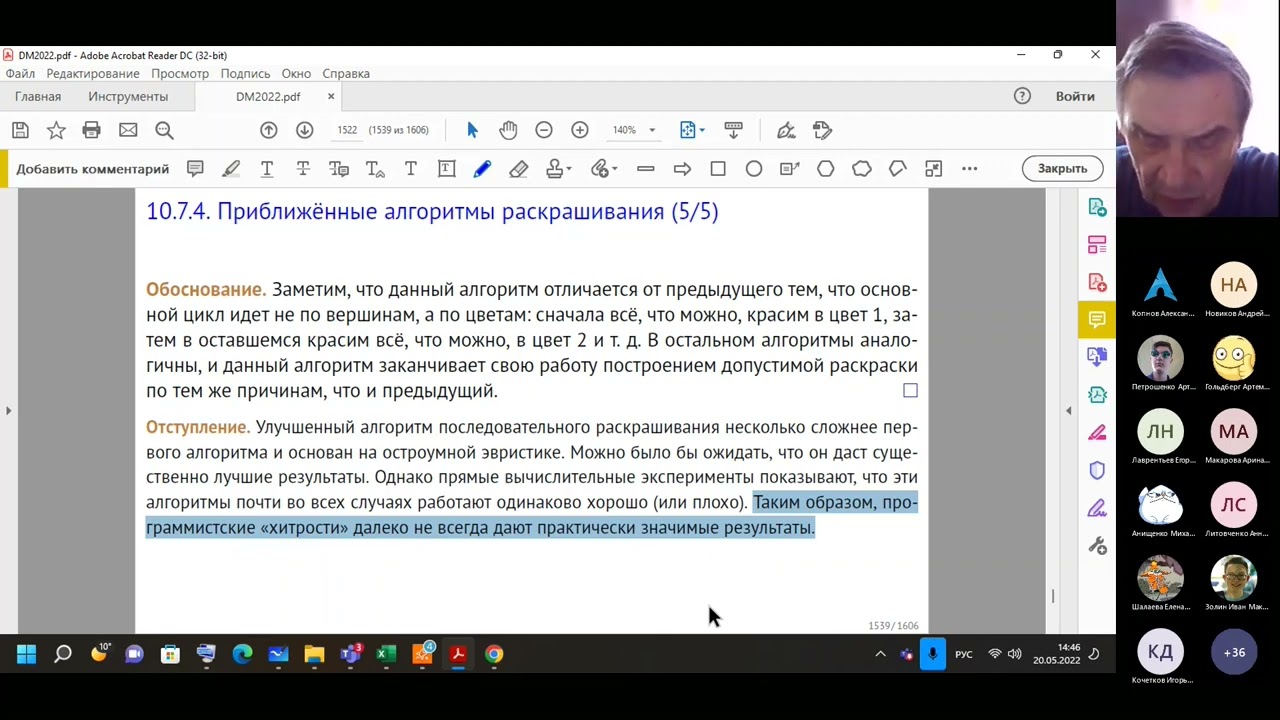This screenshot has width=1280, height=720.
Task: Bookmark the file with the star icon
Action: click(56, 130)
